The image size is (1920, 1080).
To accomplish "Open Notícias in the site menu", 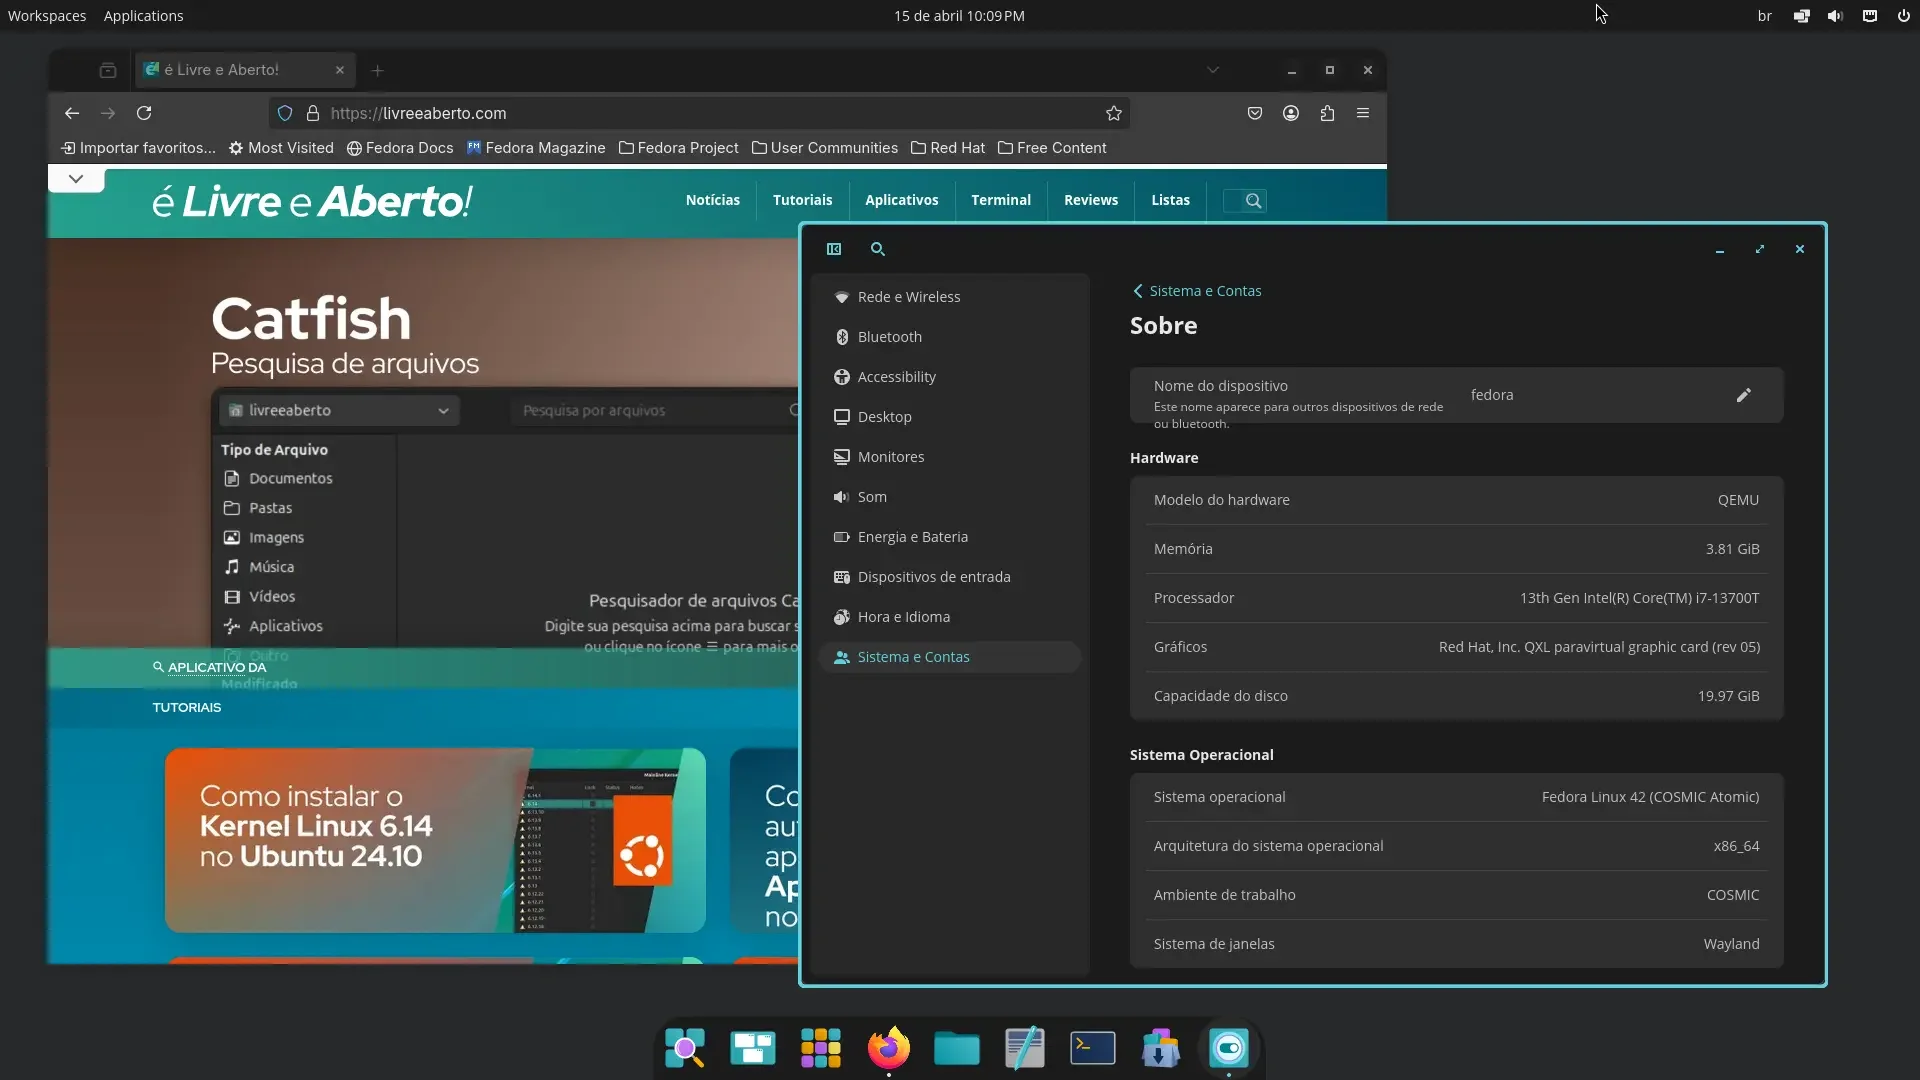I will [713, 200].
